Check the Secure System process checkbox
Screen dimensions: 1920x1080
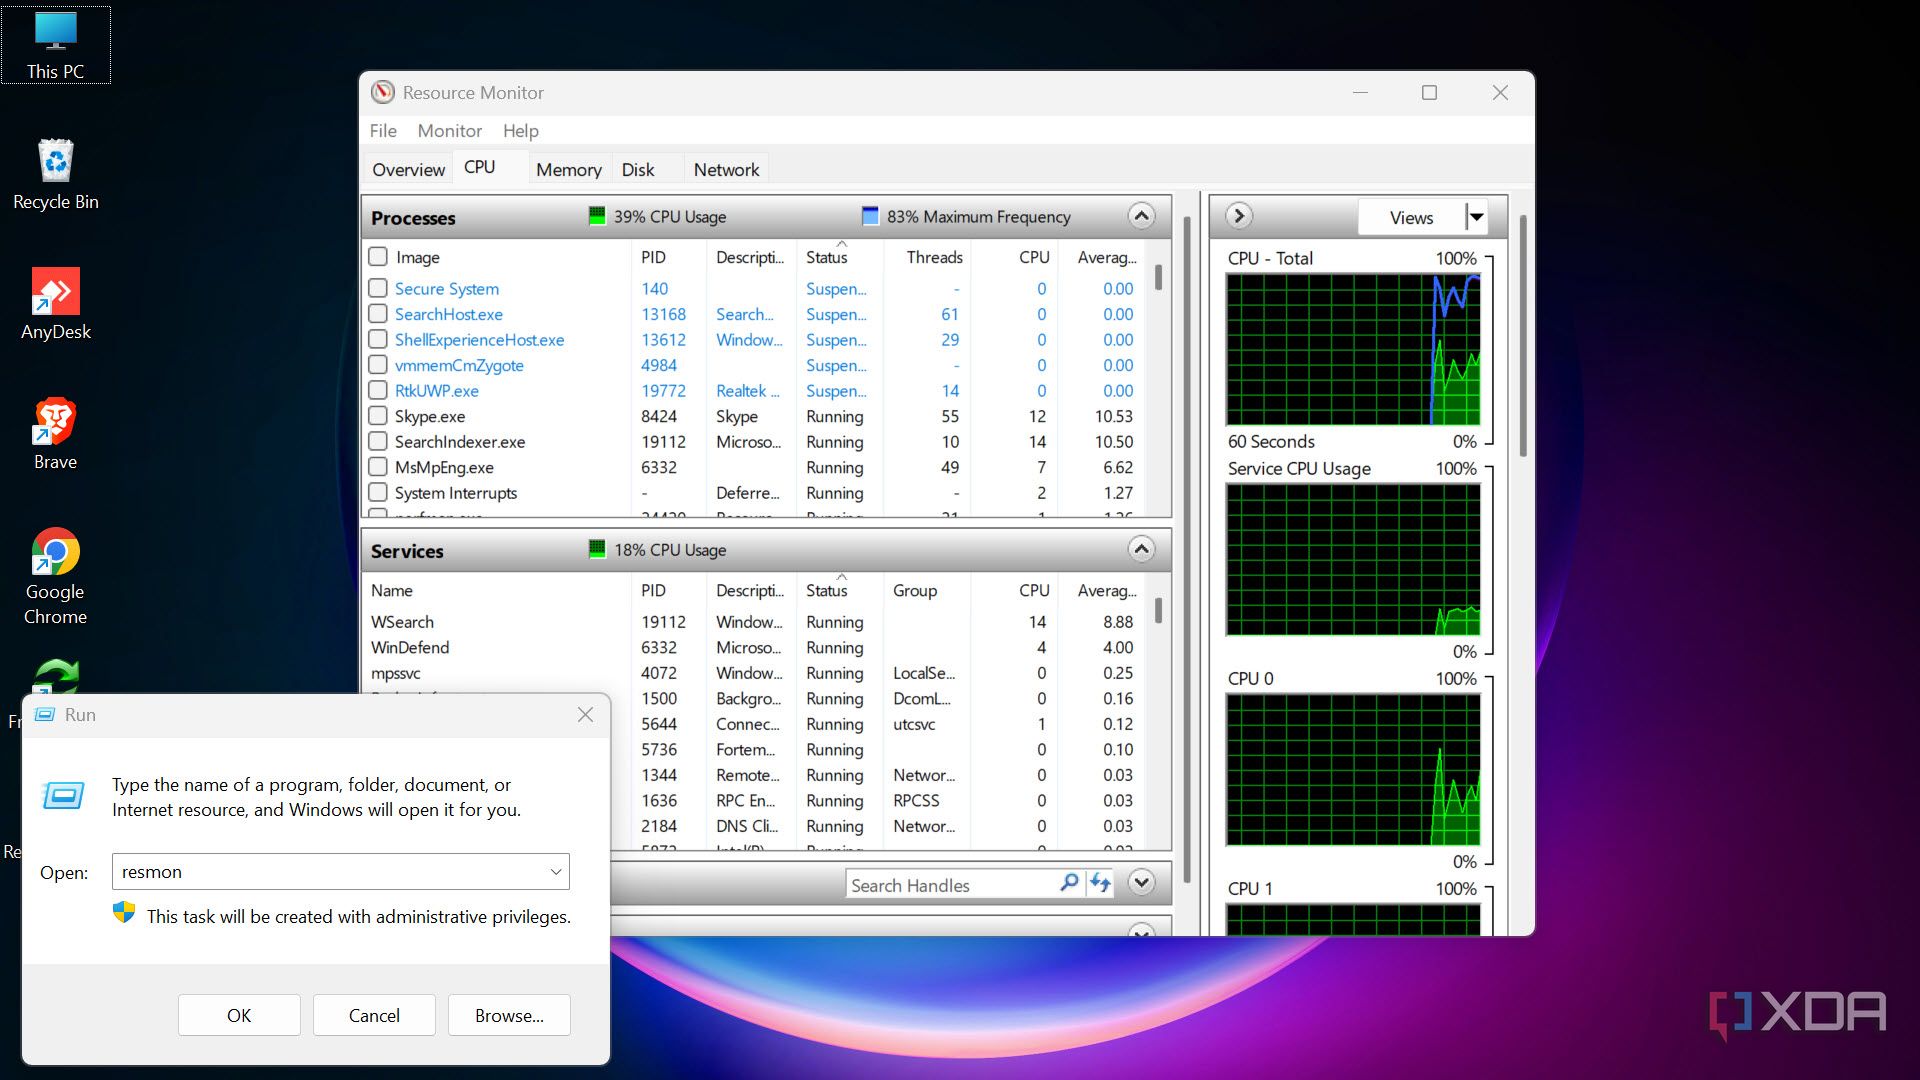378,288
